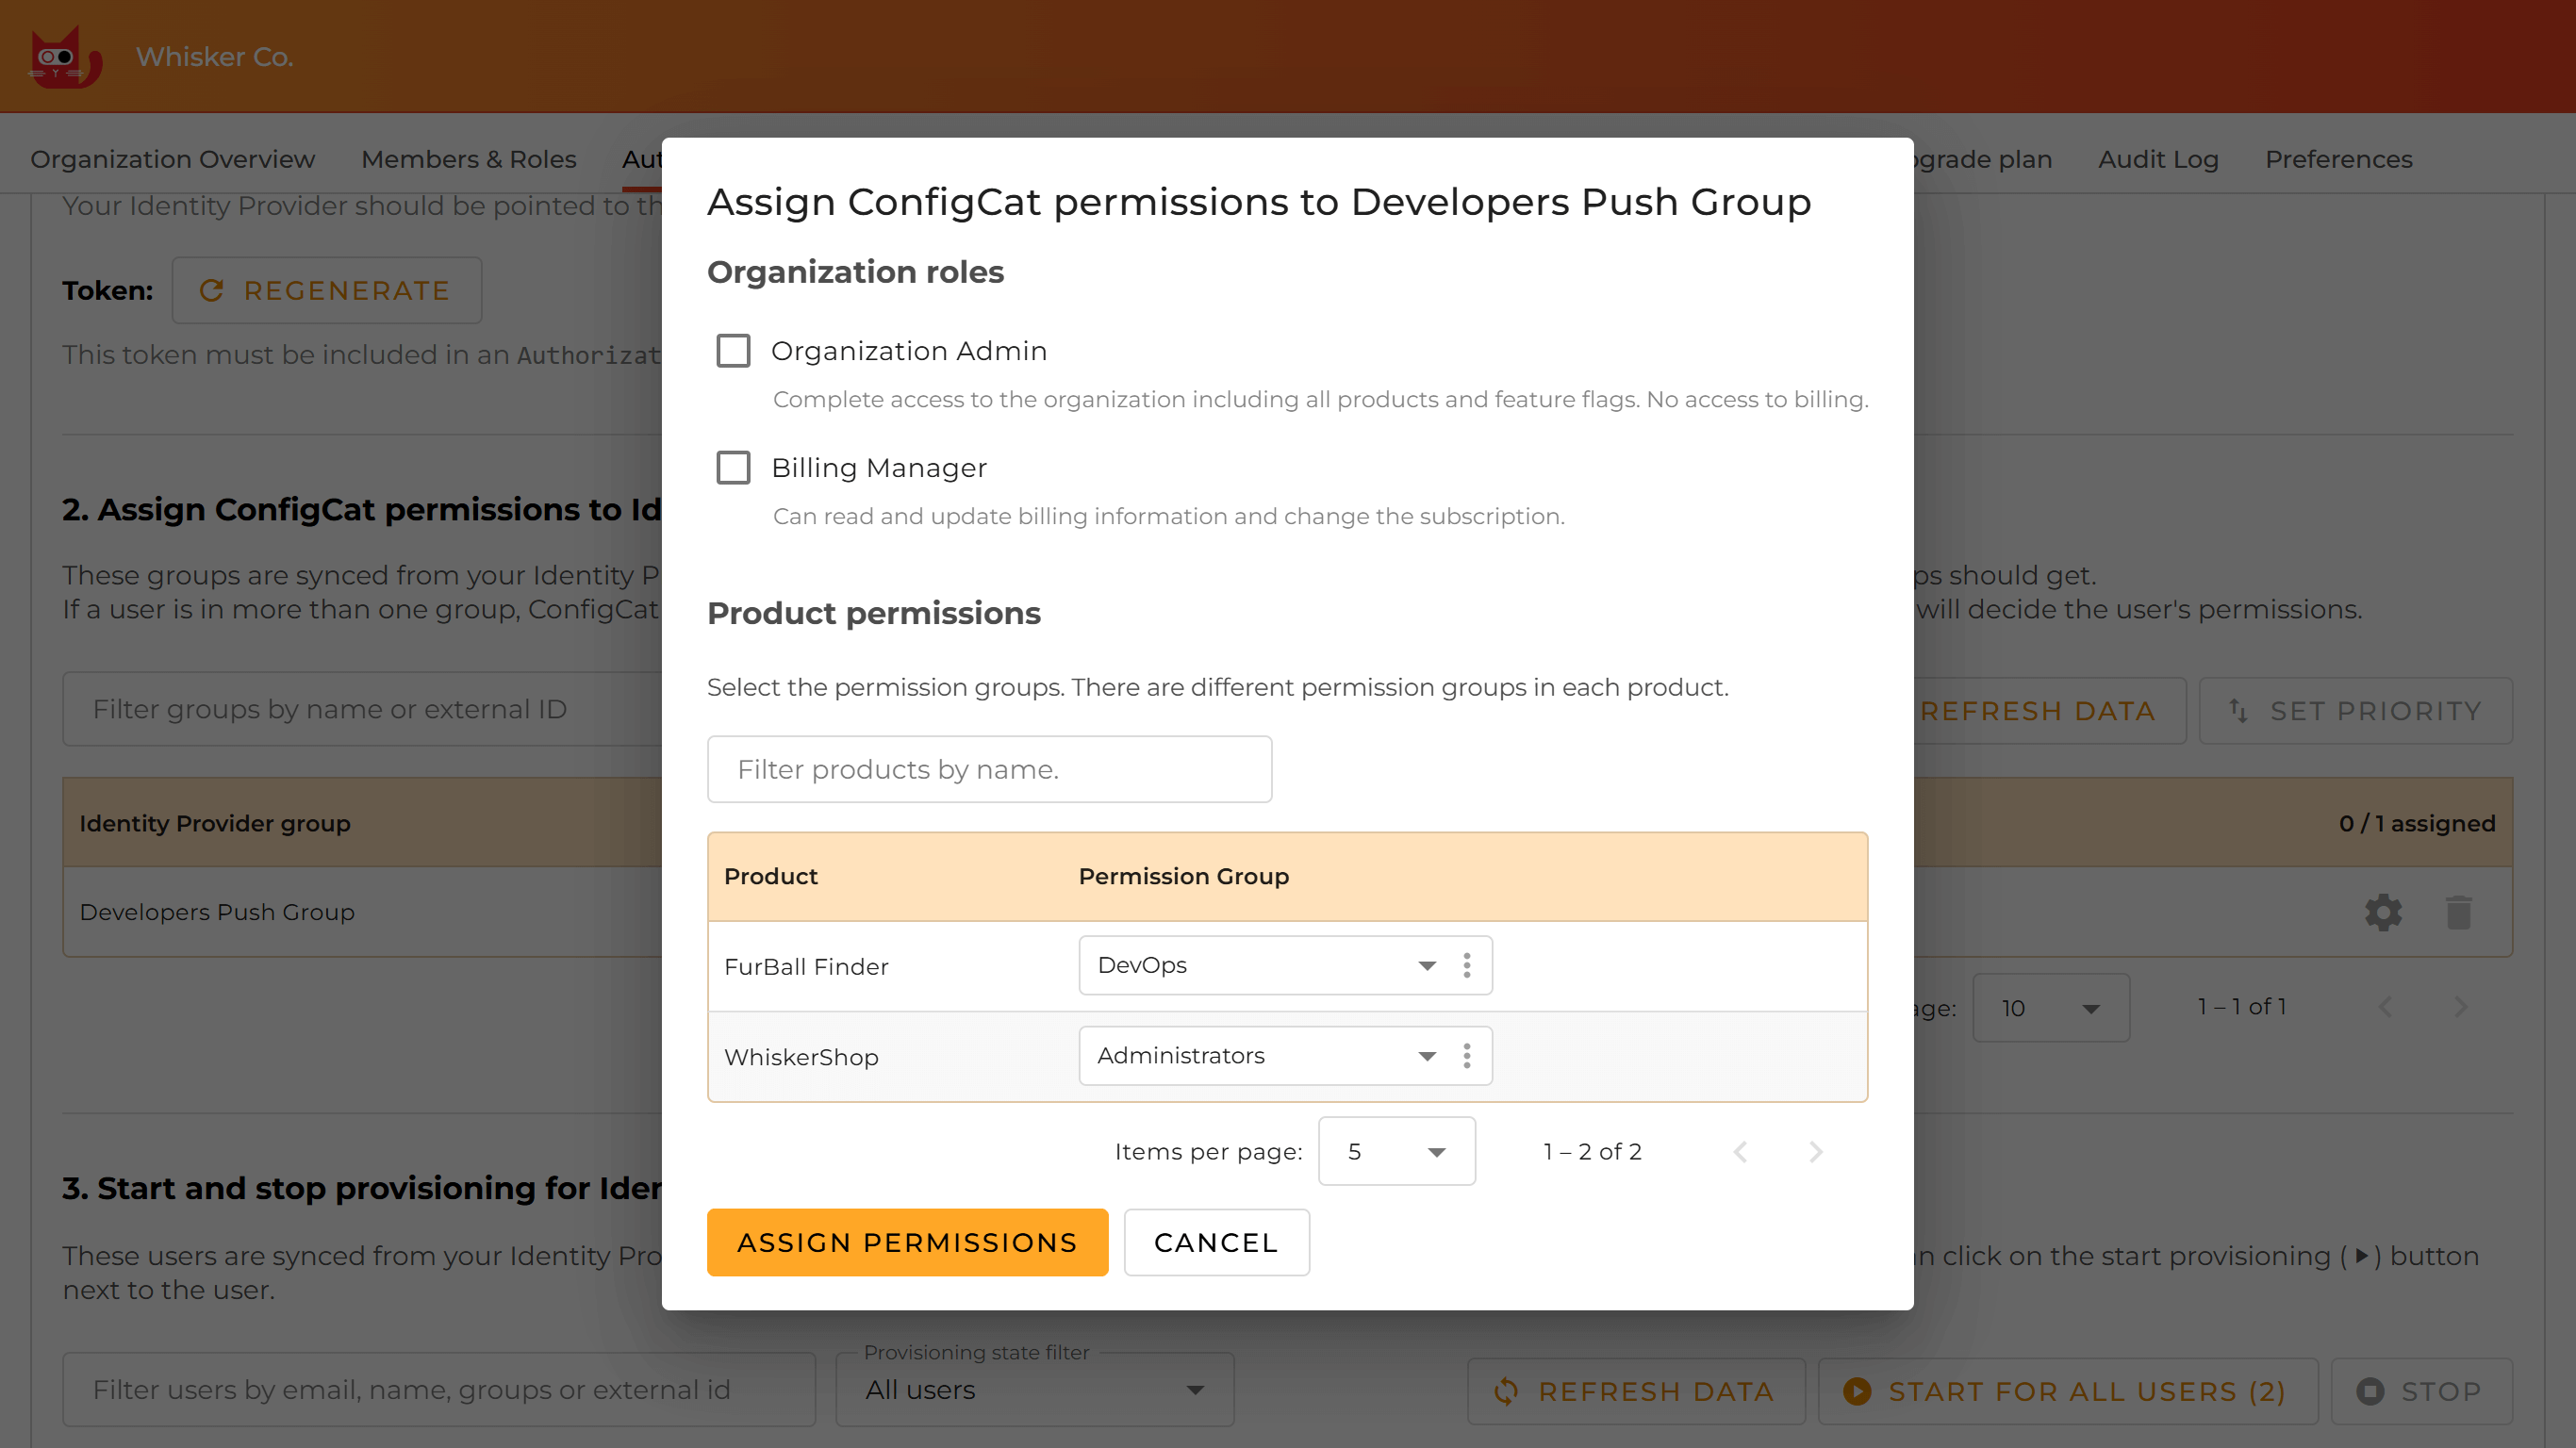
Task: Click the Refresh Data icon for users list
Action: (x=1504, y=1390)
